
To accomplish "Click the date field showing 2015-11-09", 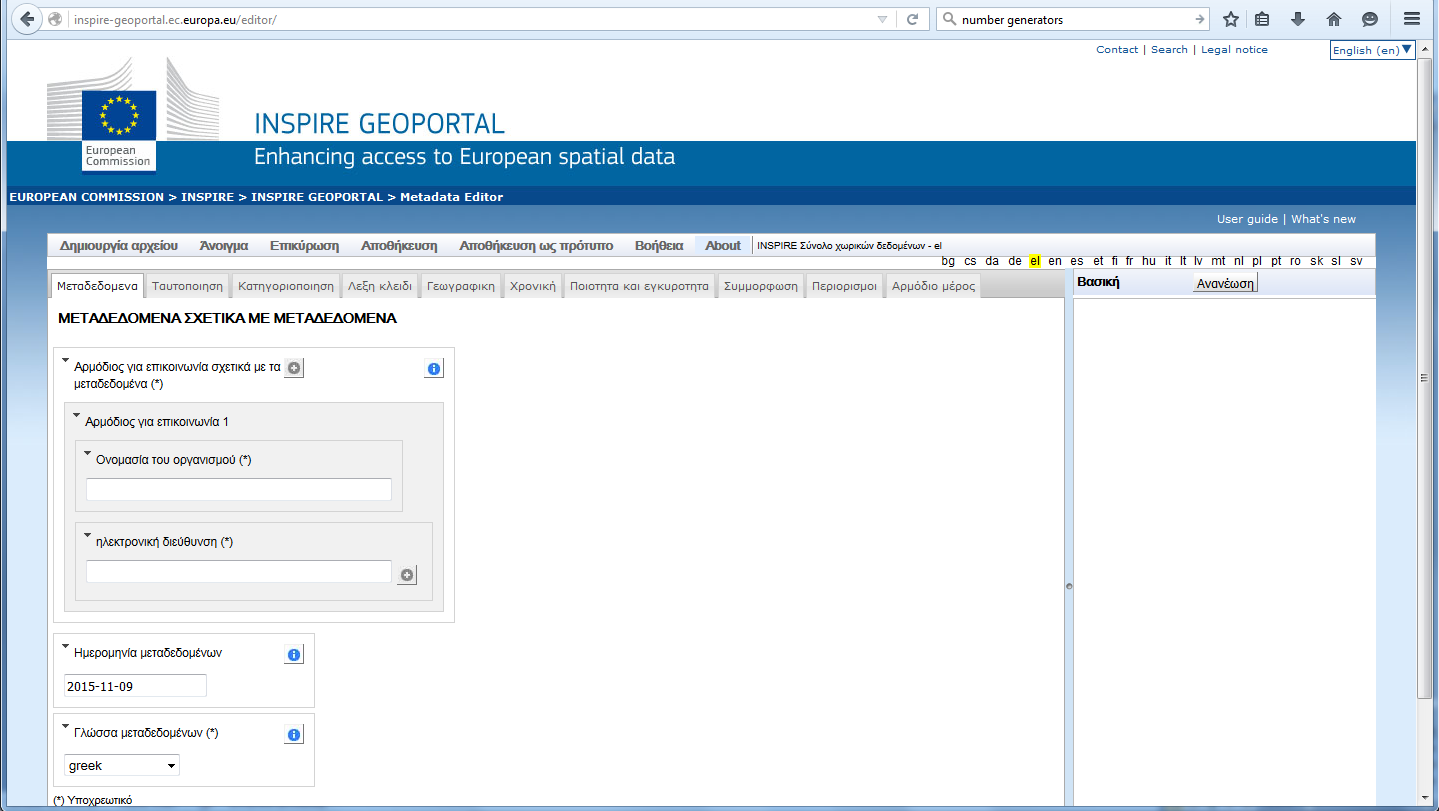I will pos(135,686).
